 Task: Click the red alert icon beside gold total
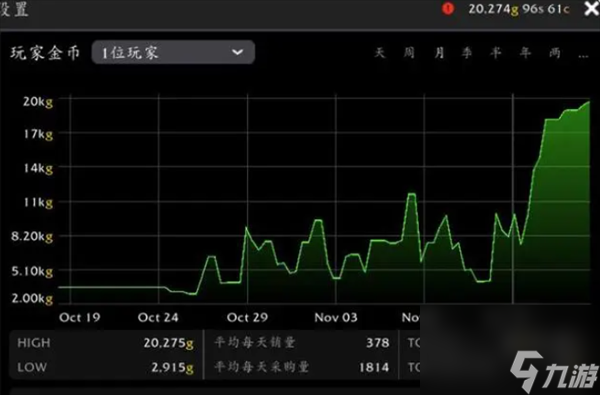pyautogui.click(x=448, y=8)
